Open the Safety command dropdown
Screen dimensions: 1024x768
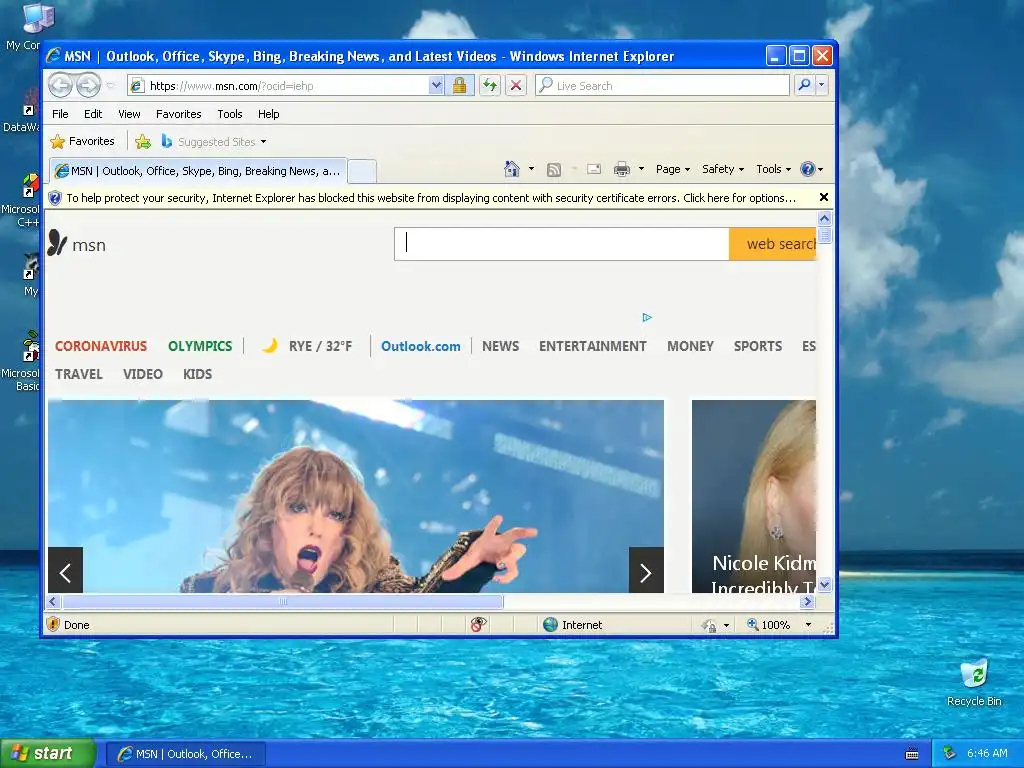click(x=722, y=169)
